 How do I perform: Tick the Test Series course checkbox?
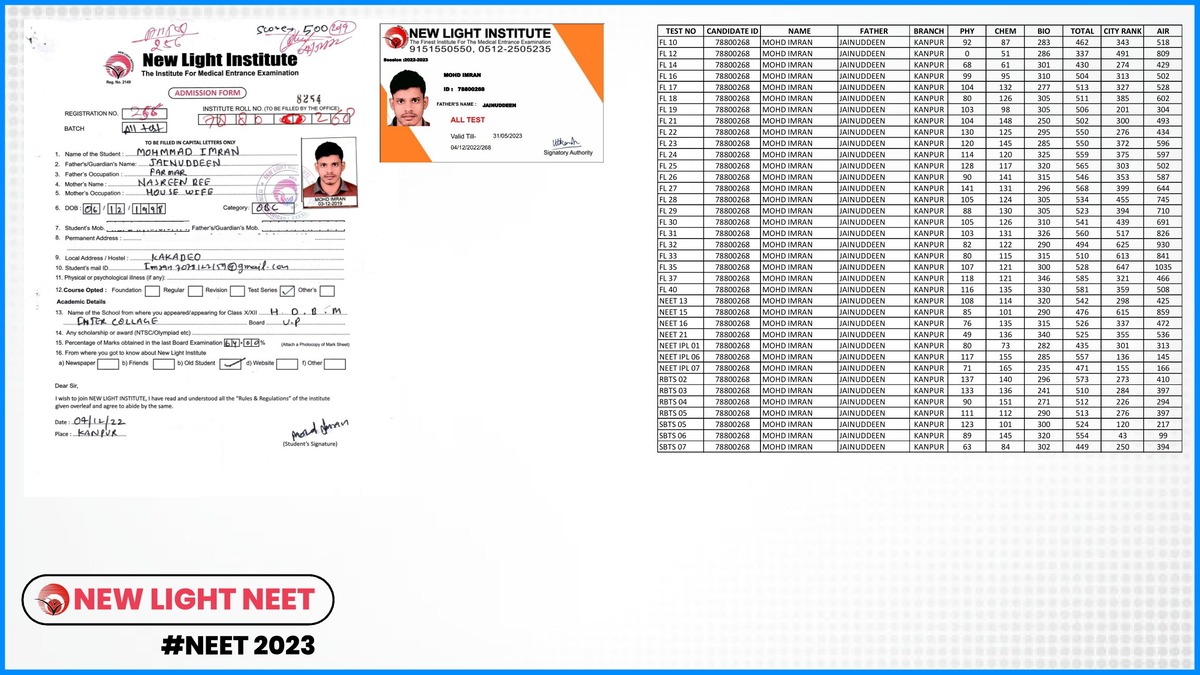pos(288,291)
